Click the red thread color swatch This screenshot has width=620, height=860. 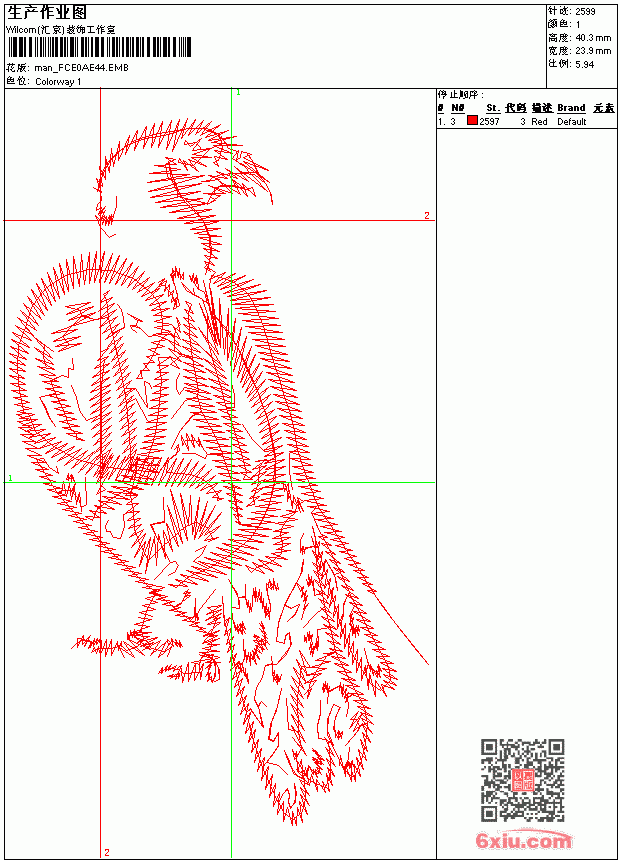472,121
